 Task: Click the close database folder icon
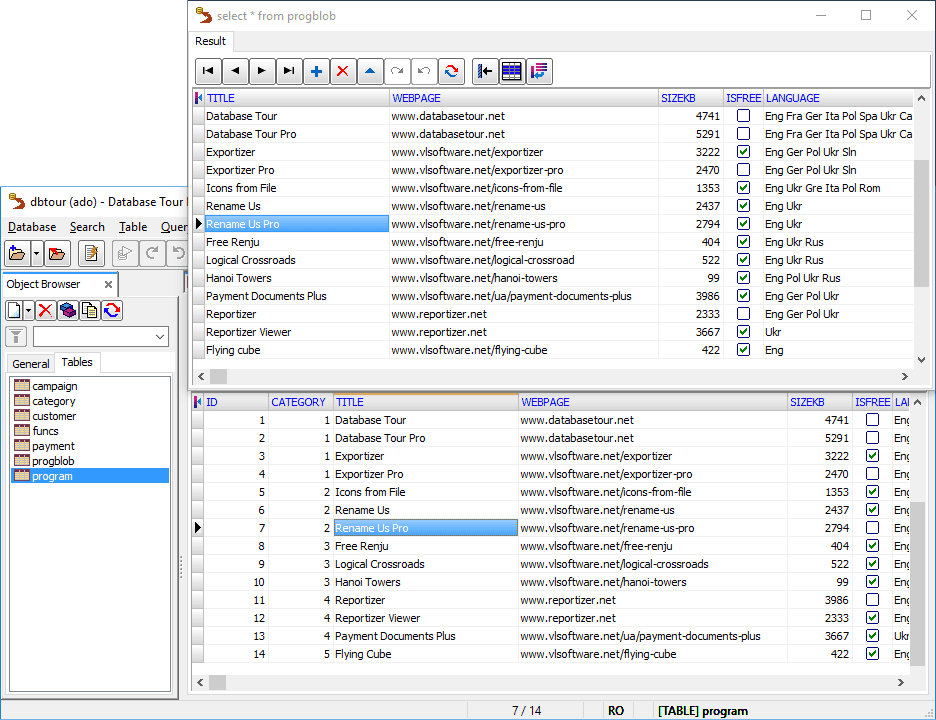pyautogui.click(x=57, y=253)
